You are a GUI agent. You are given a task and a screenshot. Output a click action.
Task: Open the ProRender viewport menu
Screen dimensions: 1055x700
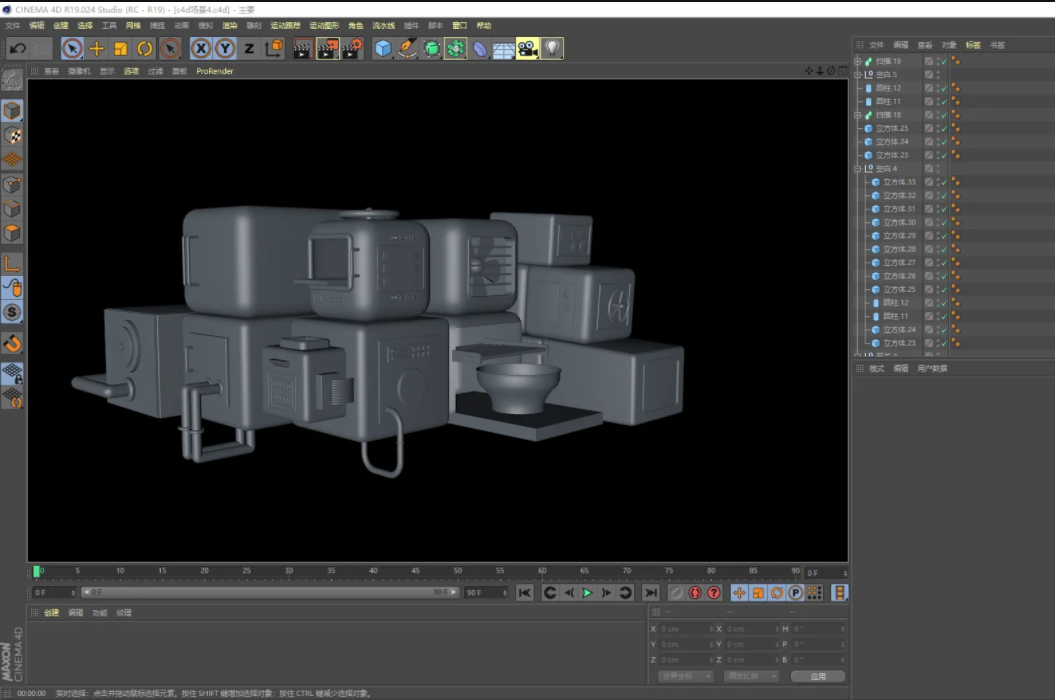pos(215,71)
